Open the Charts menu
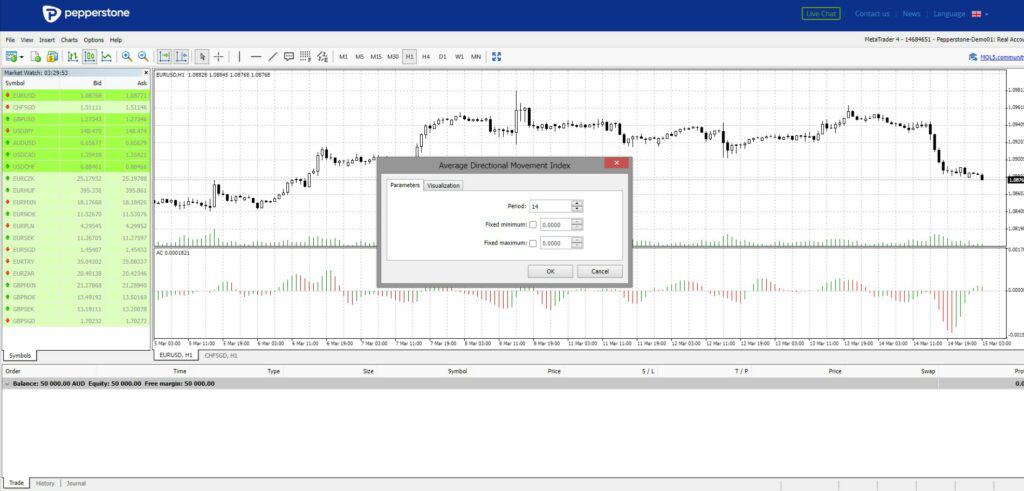Image resolution: width=1024 pixels, height=491 pixels. [x=69, y=40]
